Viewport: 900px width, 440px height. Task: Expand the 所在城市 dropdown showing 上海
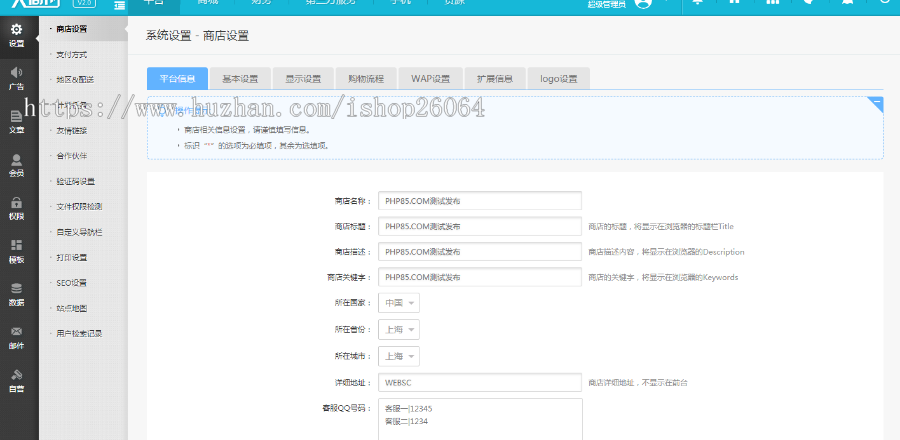coord(399,356)
